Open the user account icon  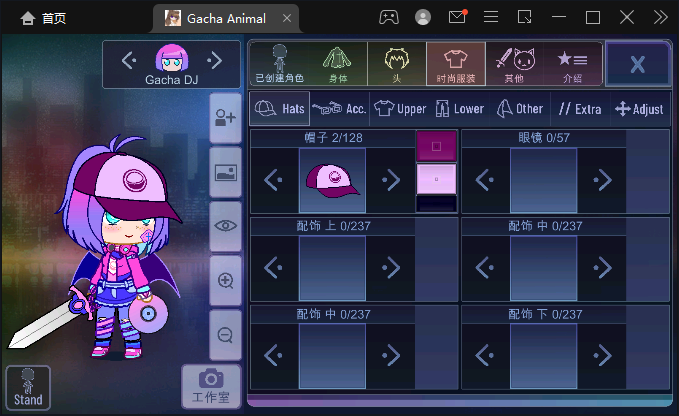pyautogui.click(x=423, y=17)
